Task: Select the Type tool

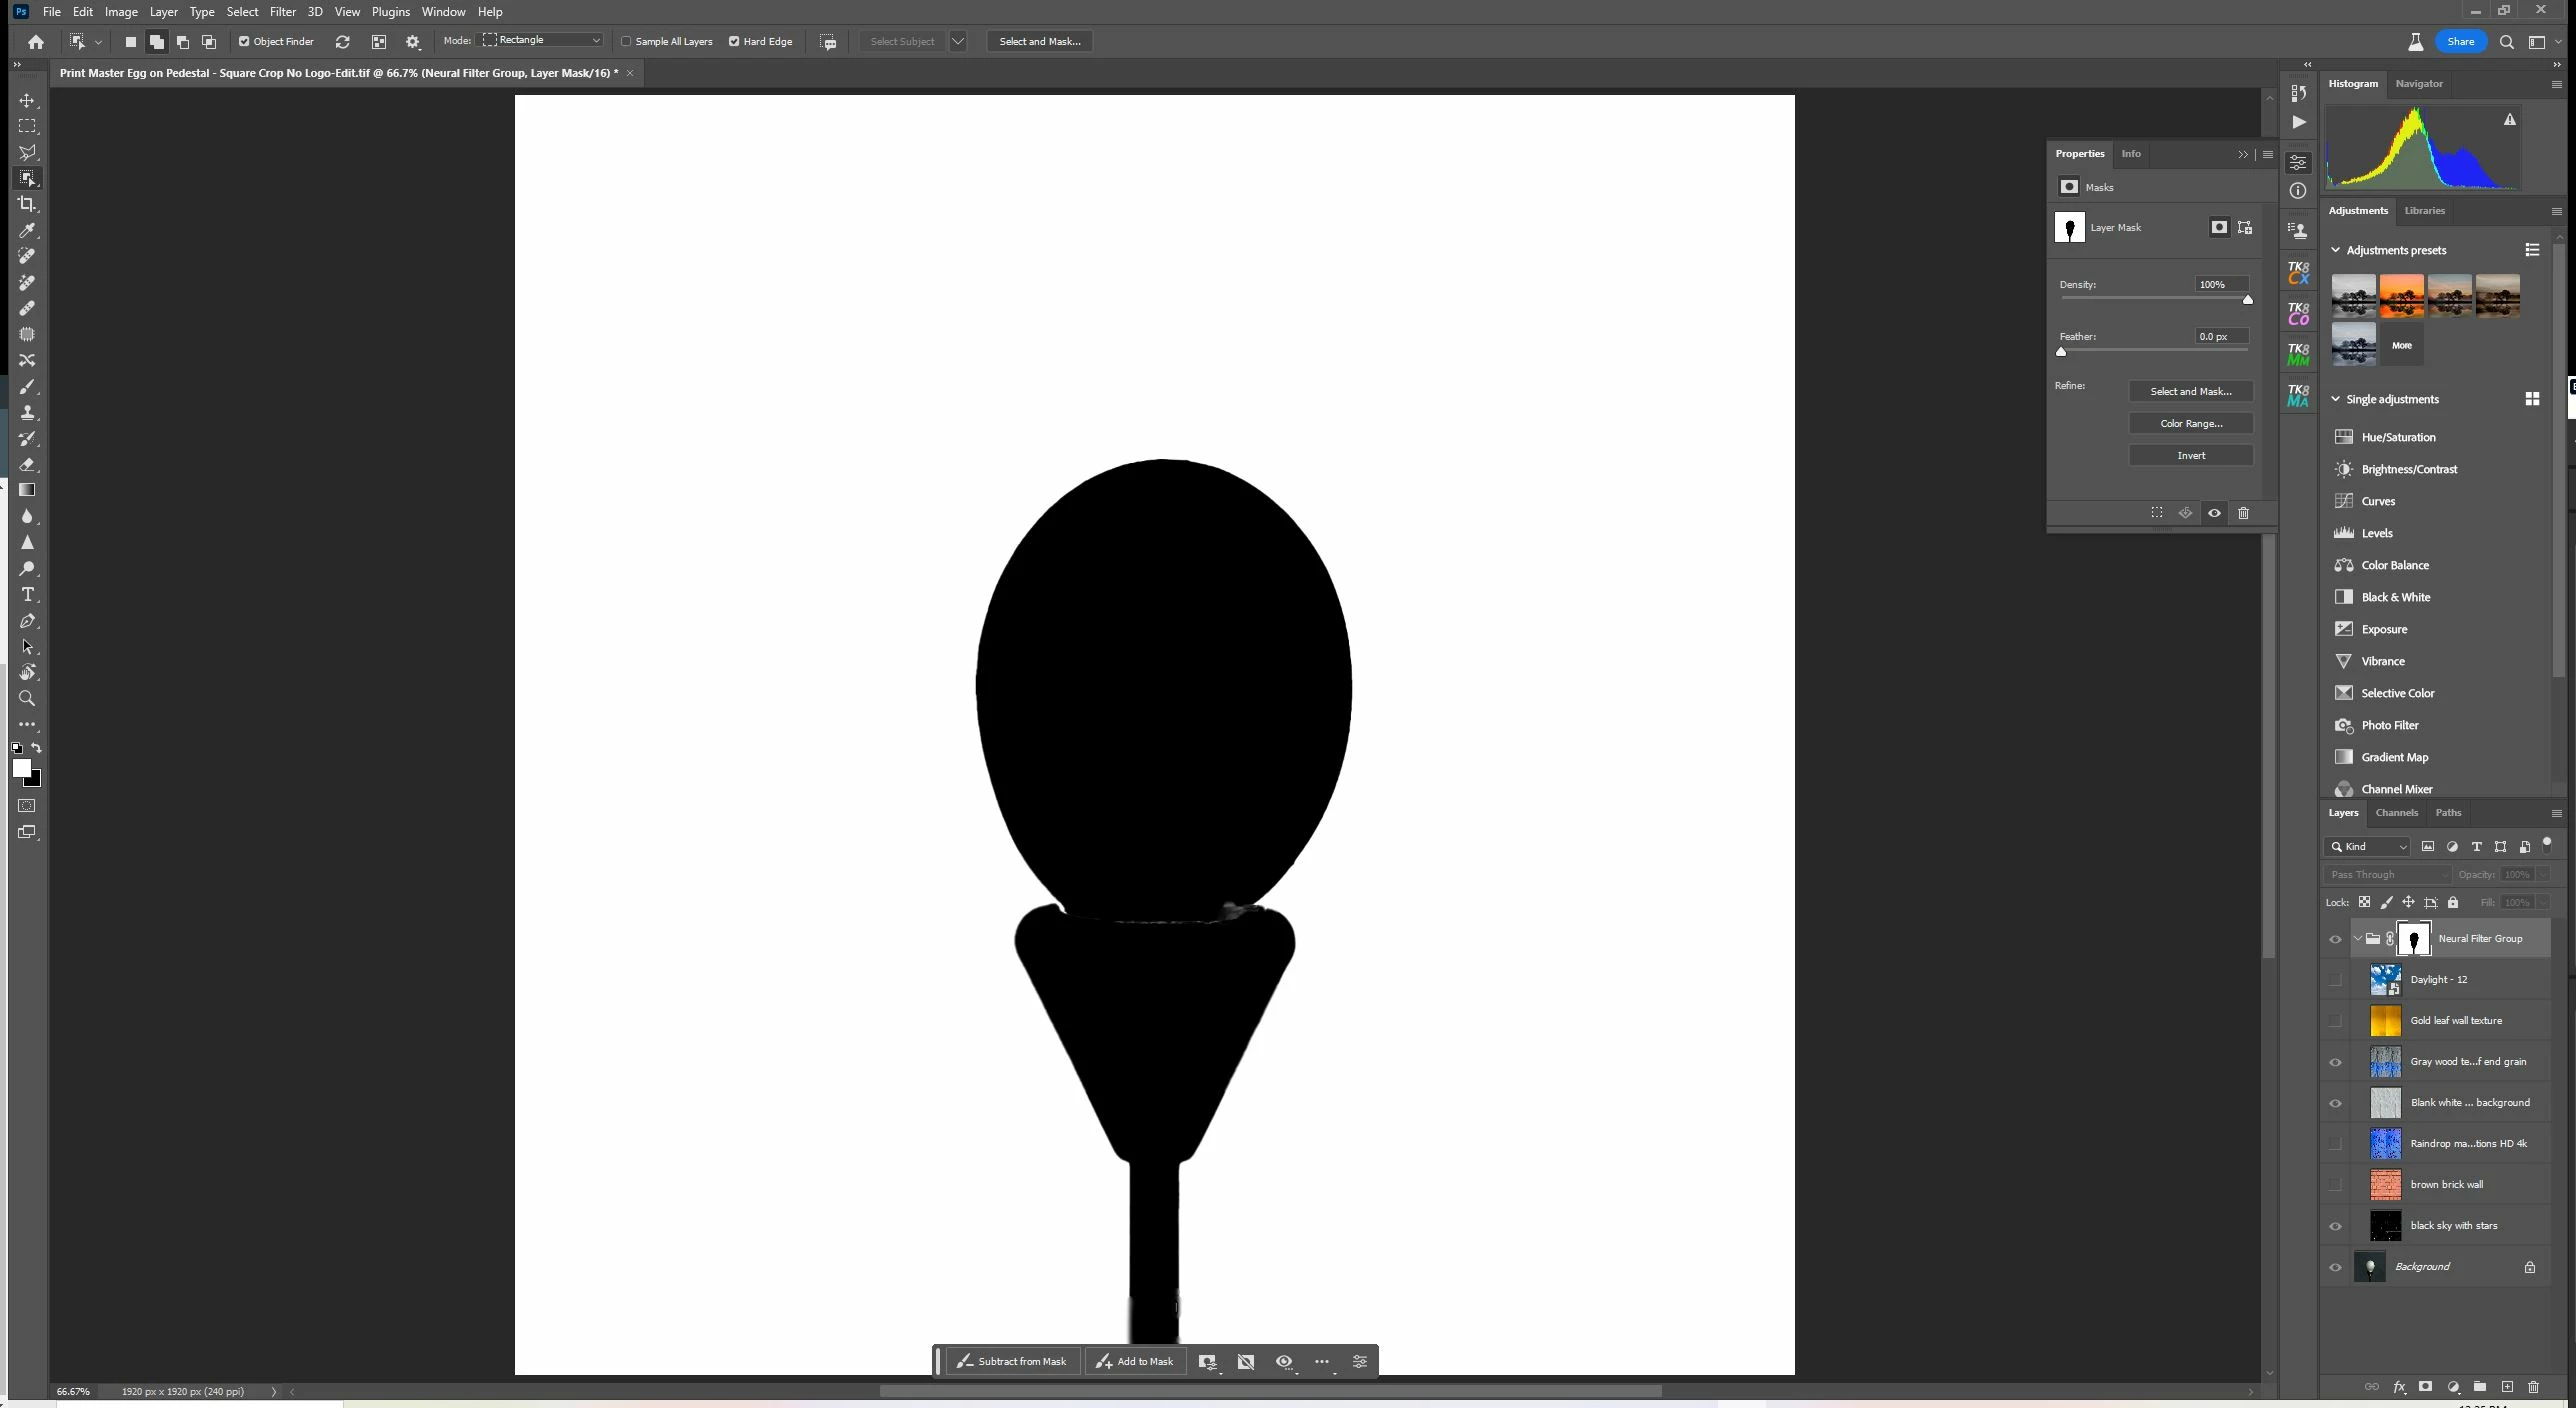Action: [x=27, y=595]
